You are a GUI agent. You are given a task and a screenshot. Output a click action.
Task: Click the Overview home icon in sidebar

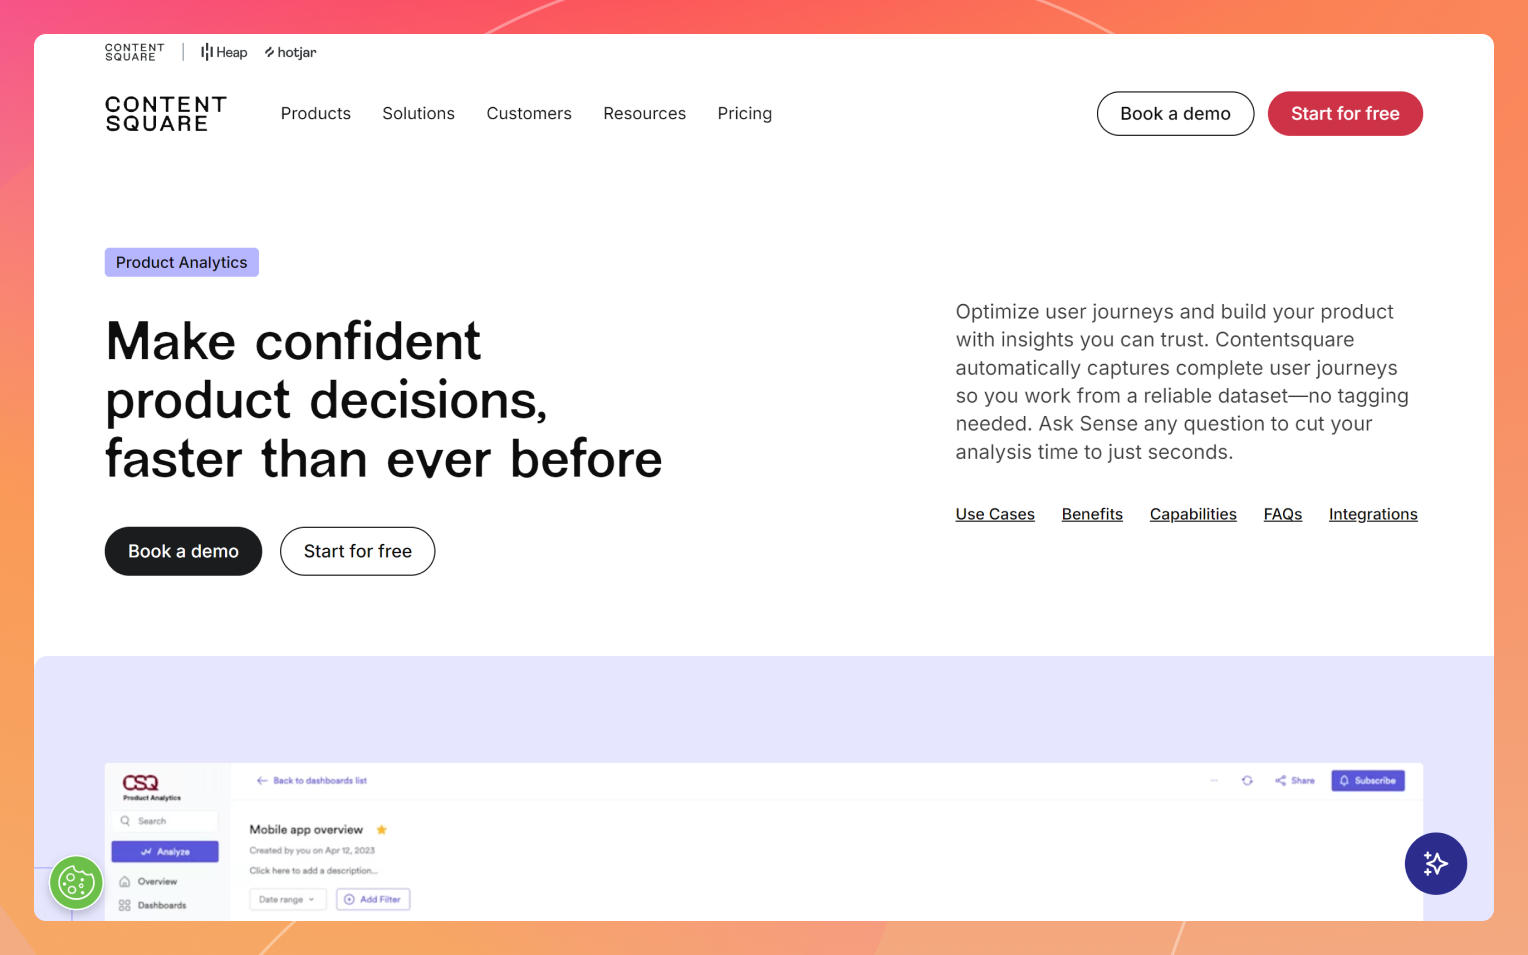125,882
